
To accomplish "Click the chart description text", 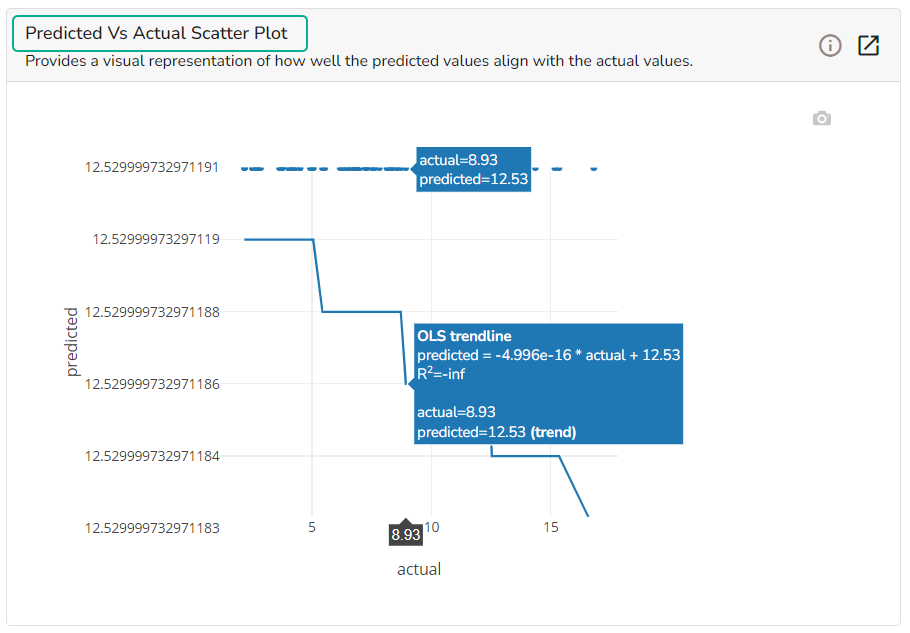I will click(x=358, y=61).
